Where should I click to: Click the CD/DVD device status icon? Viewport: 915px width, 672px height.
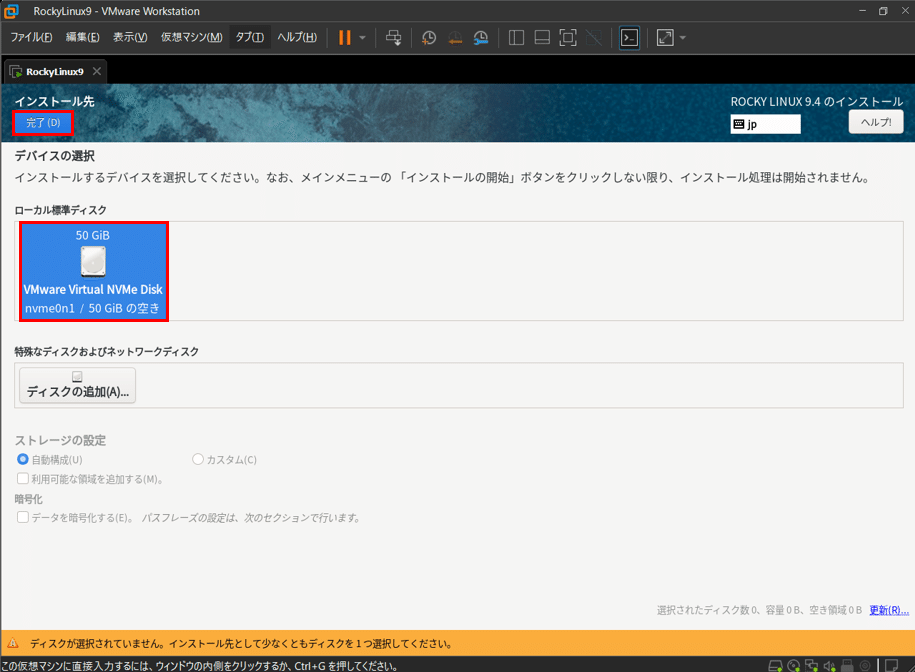click(x=794, y=666)
